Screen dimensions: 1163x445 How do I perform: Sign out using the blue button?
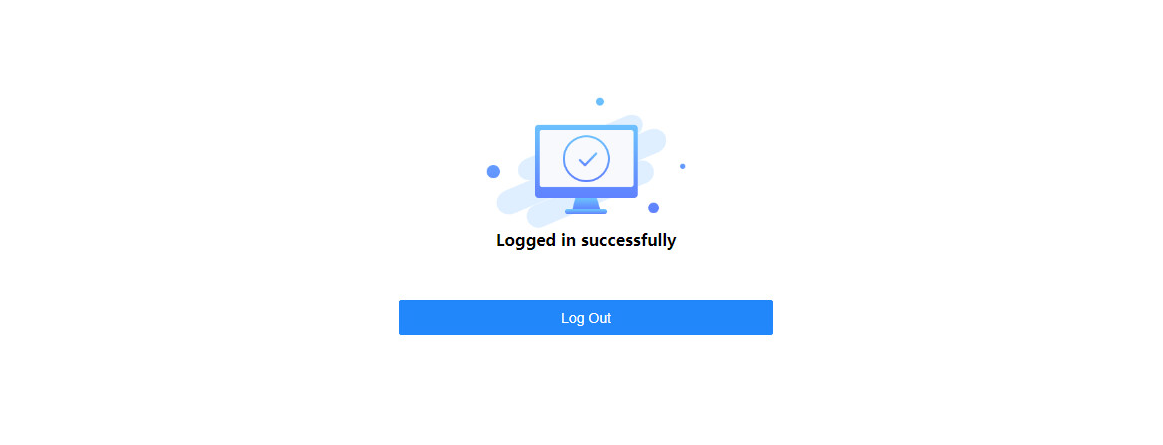point(585,317)
